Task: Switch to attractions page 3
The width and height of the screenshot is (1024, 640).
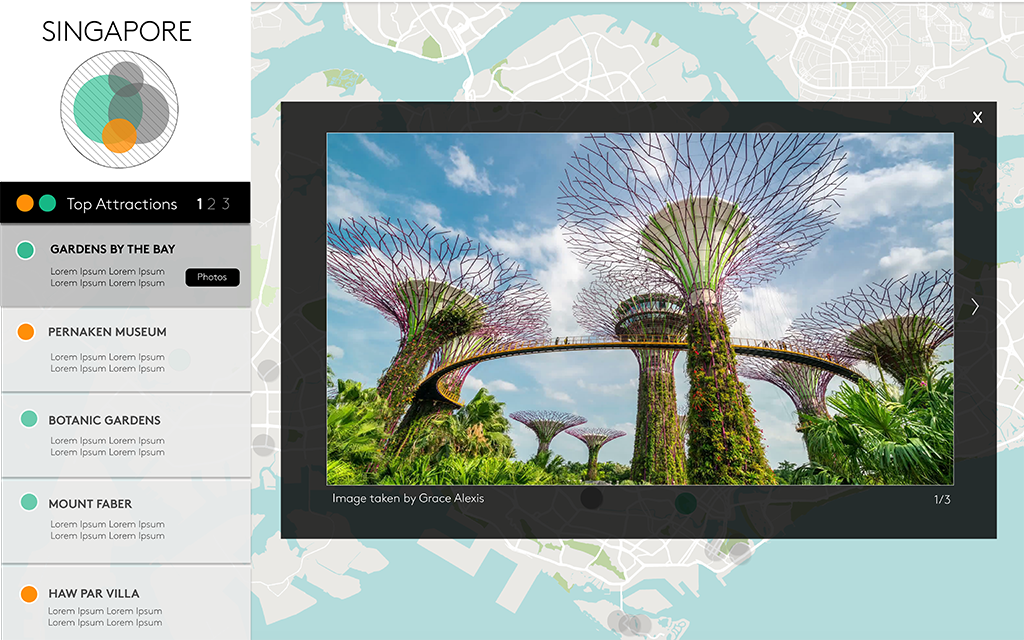Action: coord(225,204)
